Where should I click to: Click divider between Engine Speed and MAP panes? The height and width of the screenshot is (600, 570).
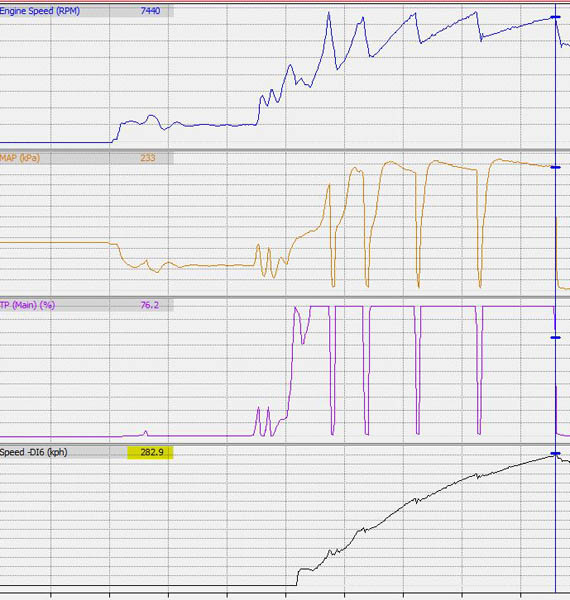(x=285, y=150)
